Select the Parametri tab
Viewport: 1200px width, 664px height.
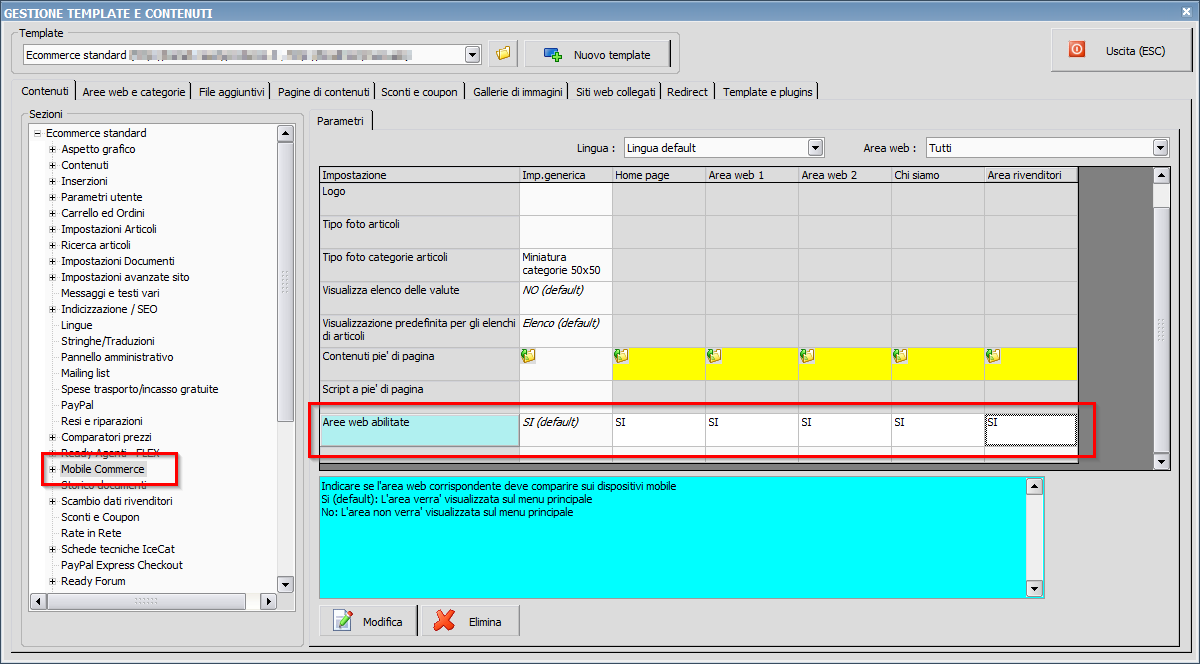pyautogui.click(x=340, y=120)
